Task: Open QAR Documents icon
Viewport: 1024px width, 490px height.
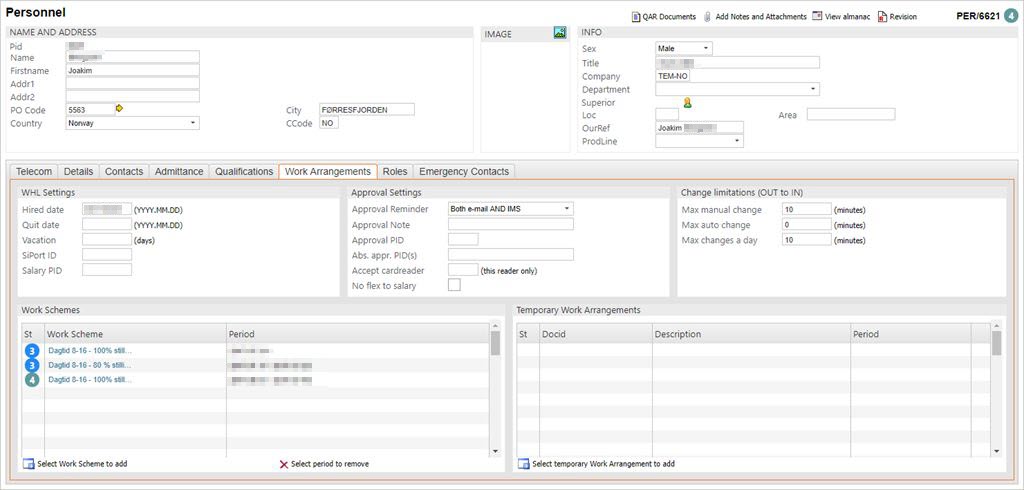Action: pyautogui.click(x=636, y=17)
